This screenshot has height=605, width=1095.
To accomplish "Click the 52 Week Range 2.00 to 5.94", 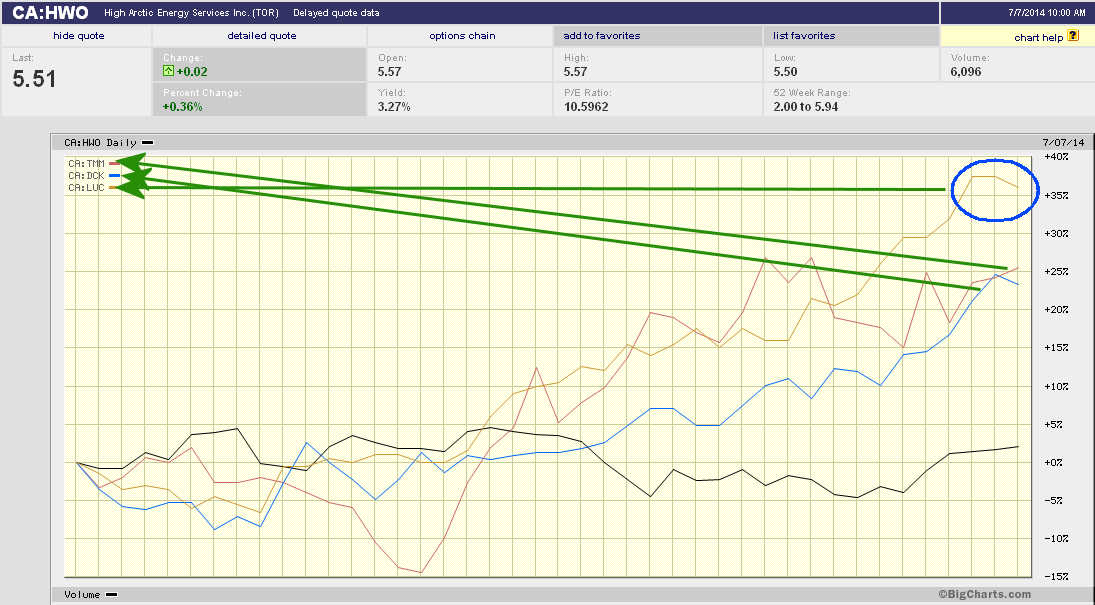I will (806, 106).
